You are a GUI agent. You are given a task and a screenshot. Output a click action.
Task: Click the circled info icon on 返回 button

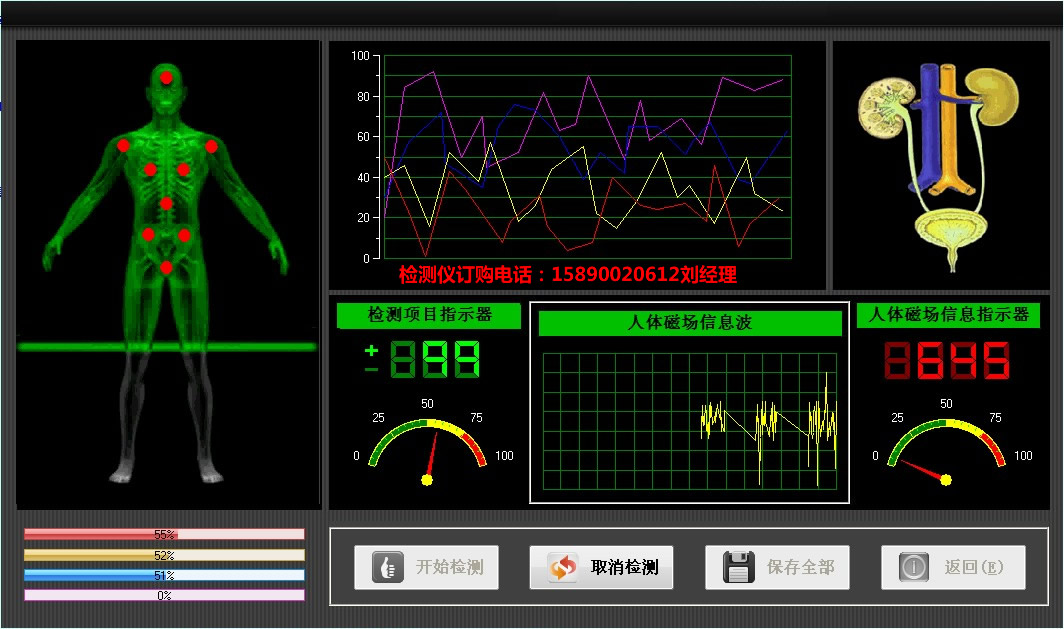(x=913, y=565)
